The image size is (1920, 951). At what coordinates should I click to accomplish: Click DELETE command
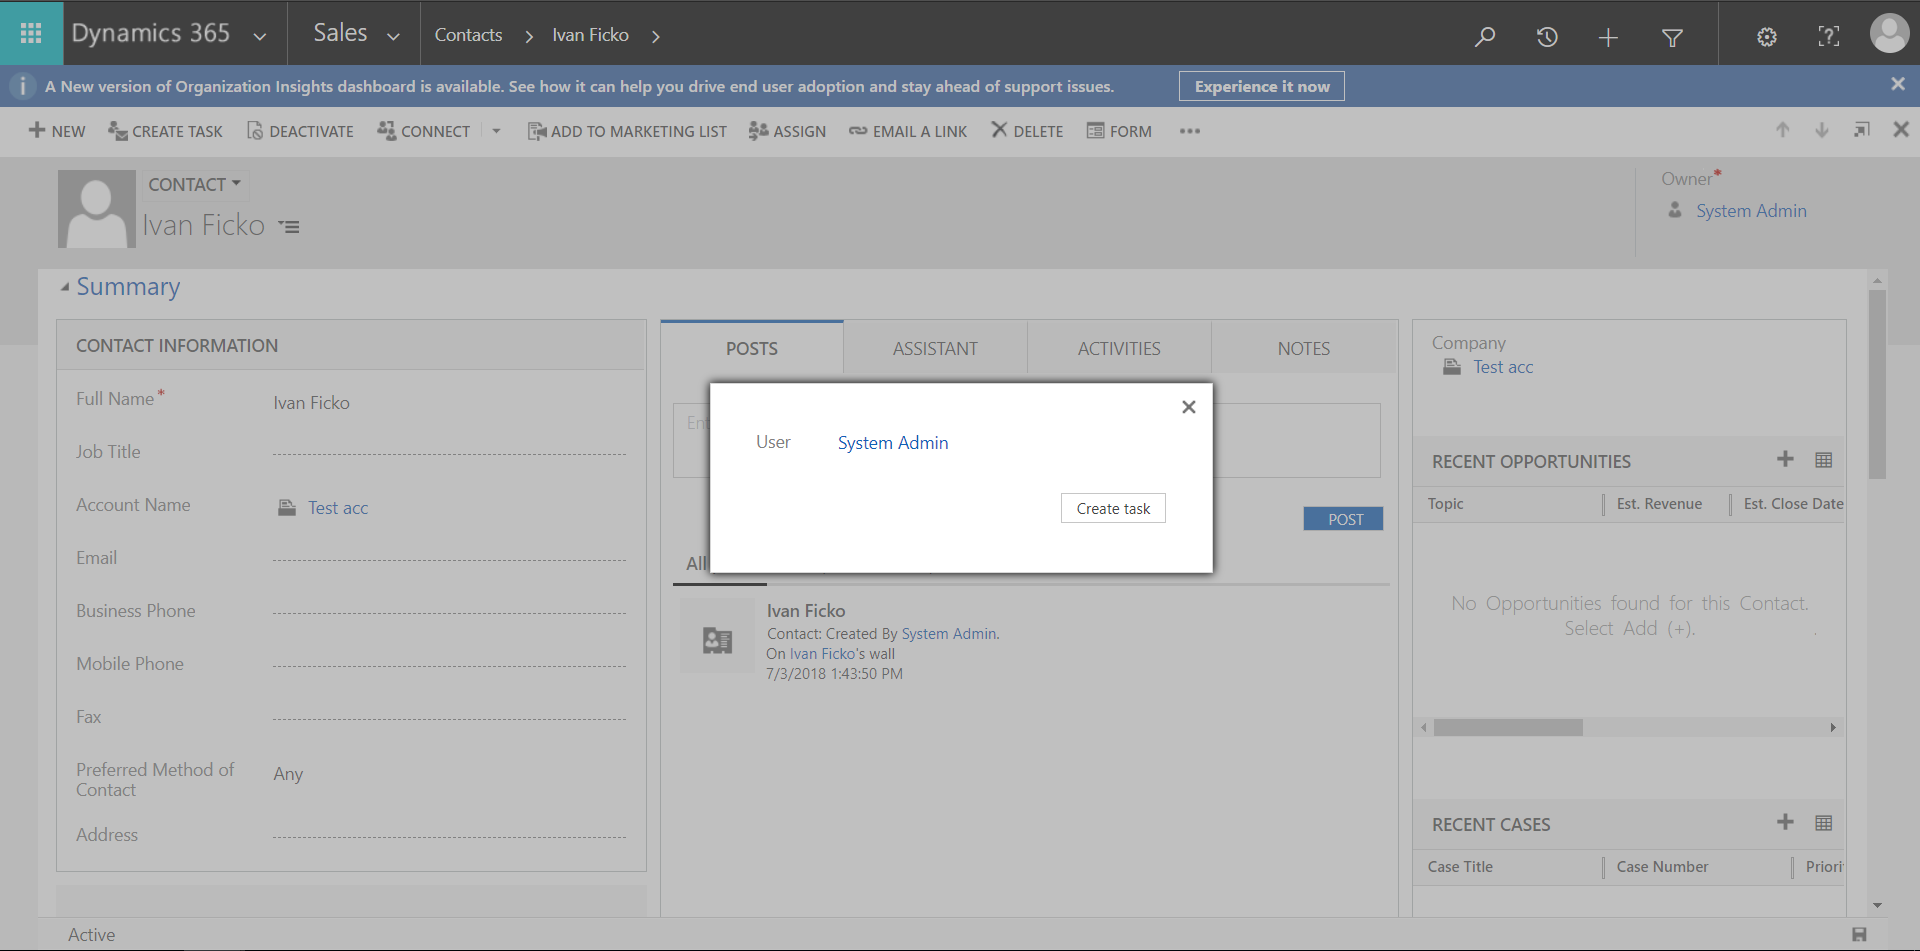coord(1027,131)
